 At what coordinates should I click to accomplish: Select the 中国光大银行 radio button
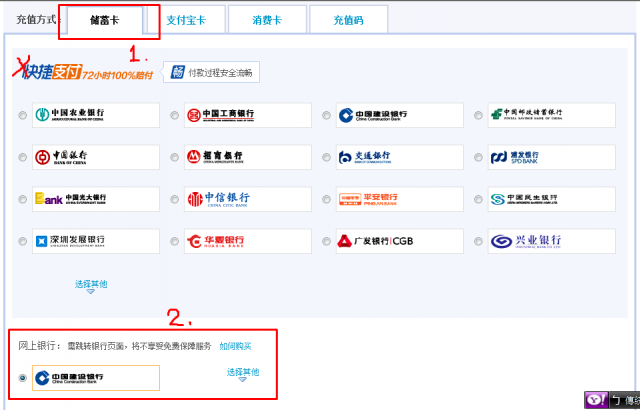pos(23,199)
